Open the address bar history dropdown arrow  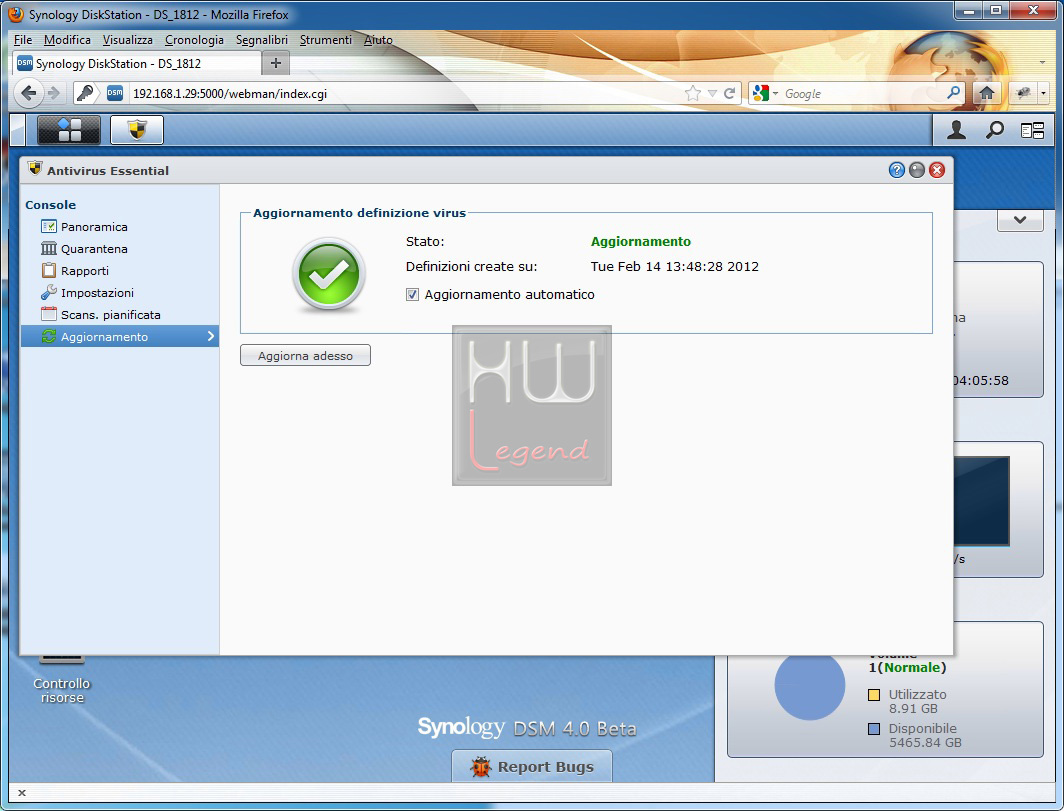[712, 94]
